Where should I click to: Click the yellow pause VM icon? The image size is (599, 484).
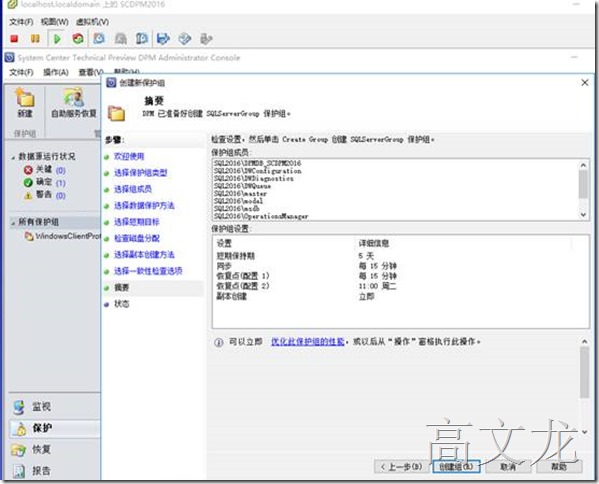(35, 39)
